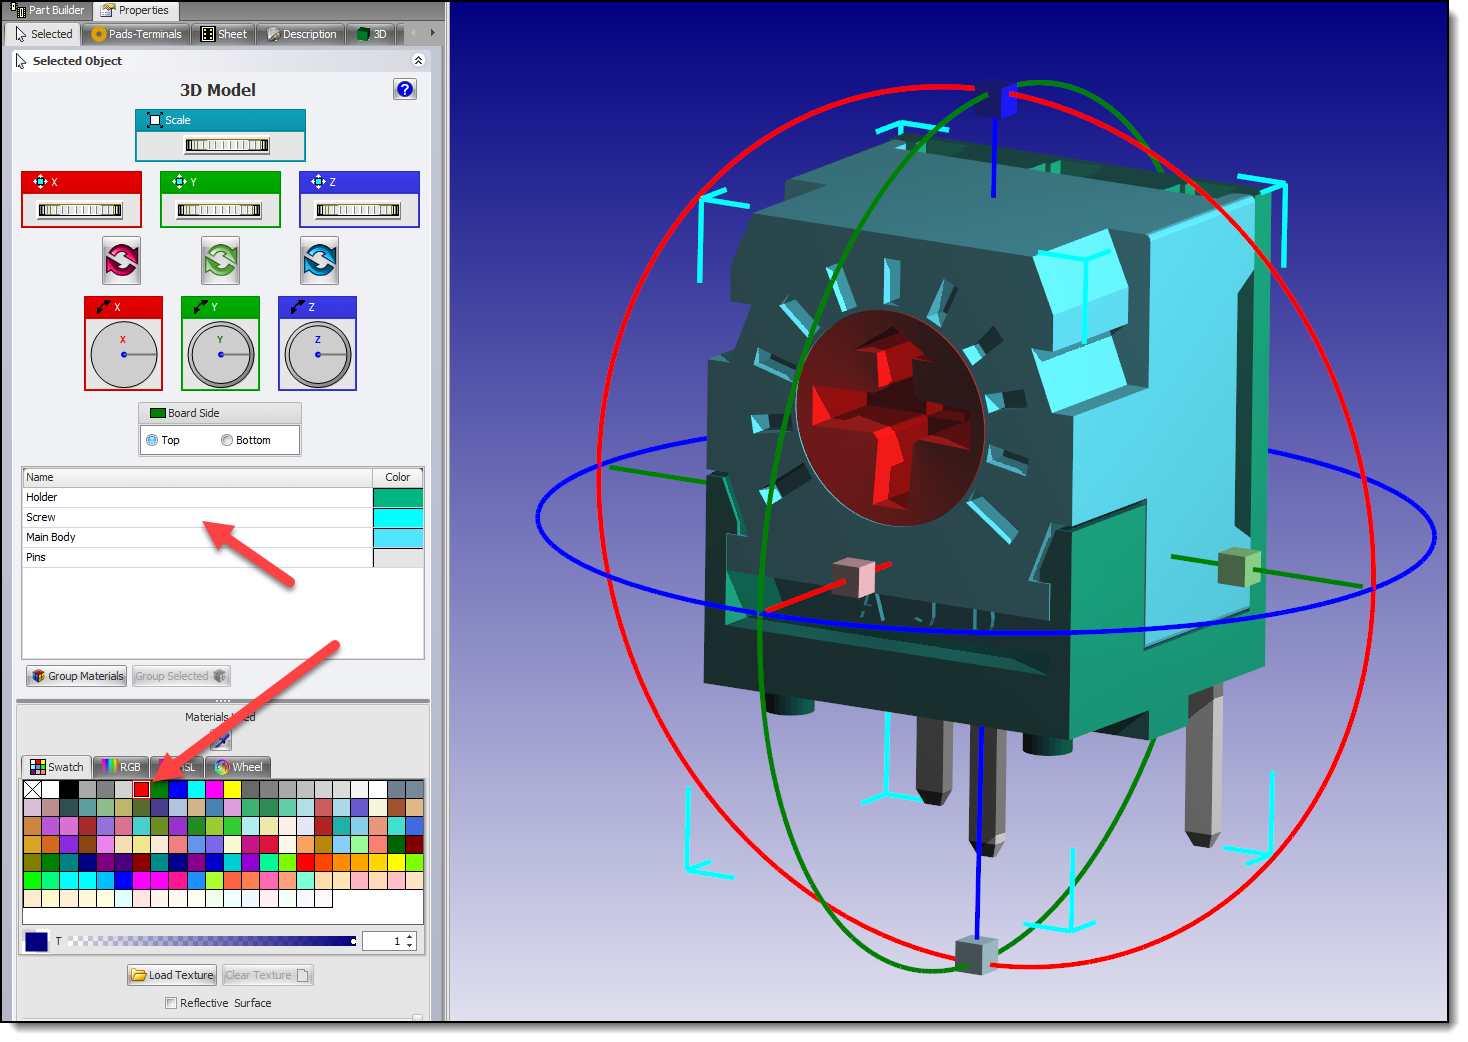The width and height of the screenshot is (1468, 1042).
Task: Select the Screw material row
Action: coord(223,517)
